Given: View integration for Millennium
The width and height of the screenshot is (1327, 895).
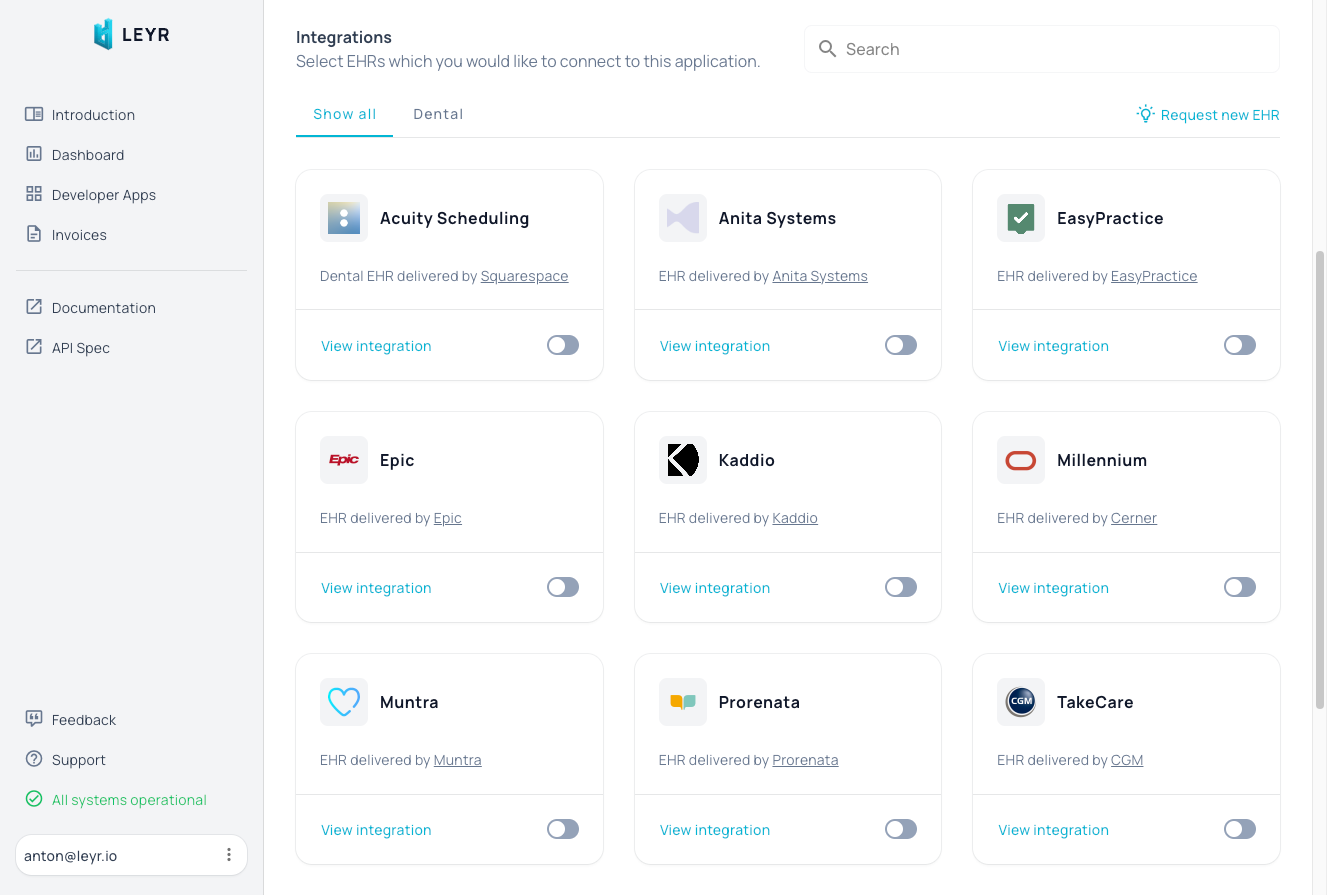Looking at the screenshot, I should pos(1053,588).
